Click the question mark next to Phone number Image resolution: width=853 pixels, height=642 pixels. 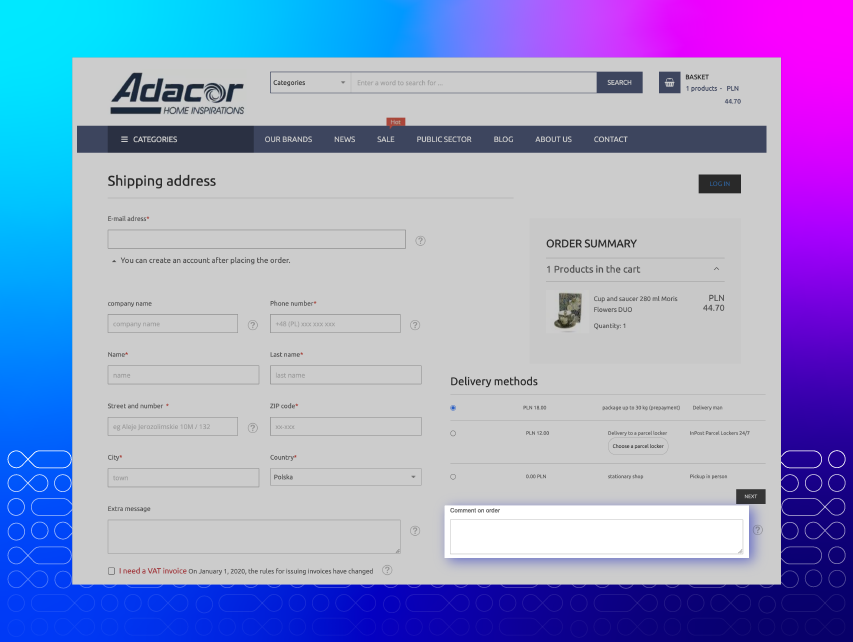click(415, 324)
